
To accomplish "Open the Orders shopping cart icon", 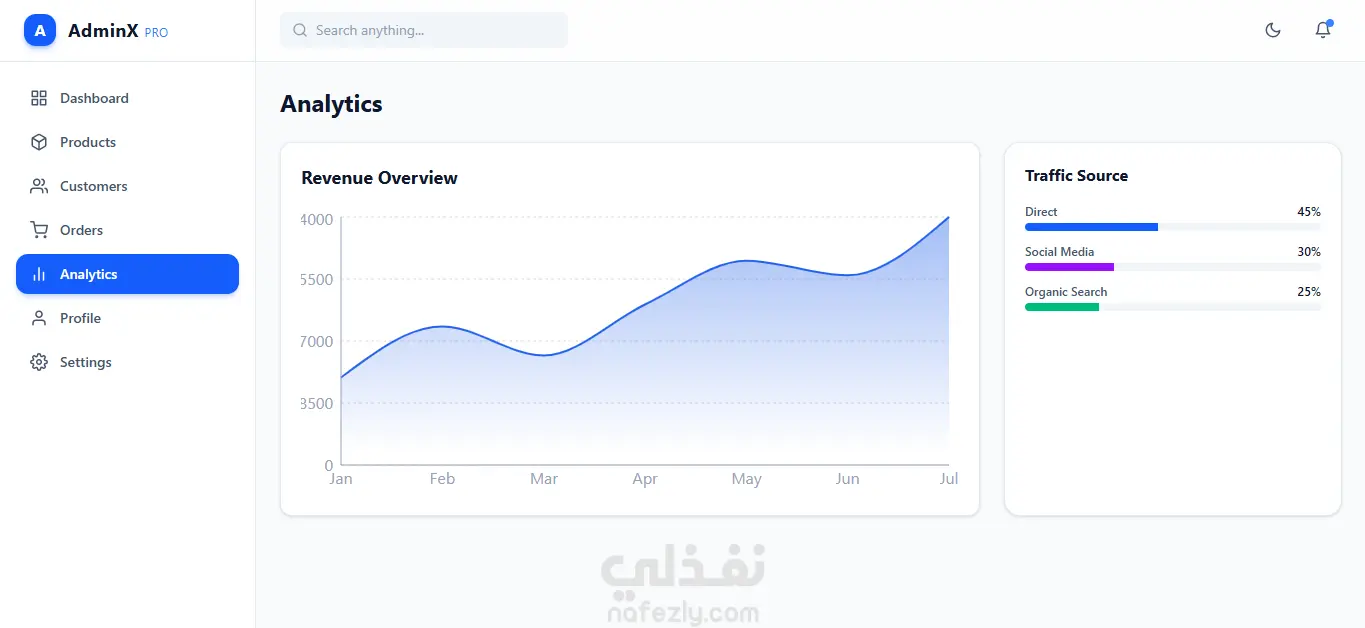I will tap(39, 230).
